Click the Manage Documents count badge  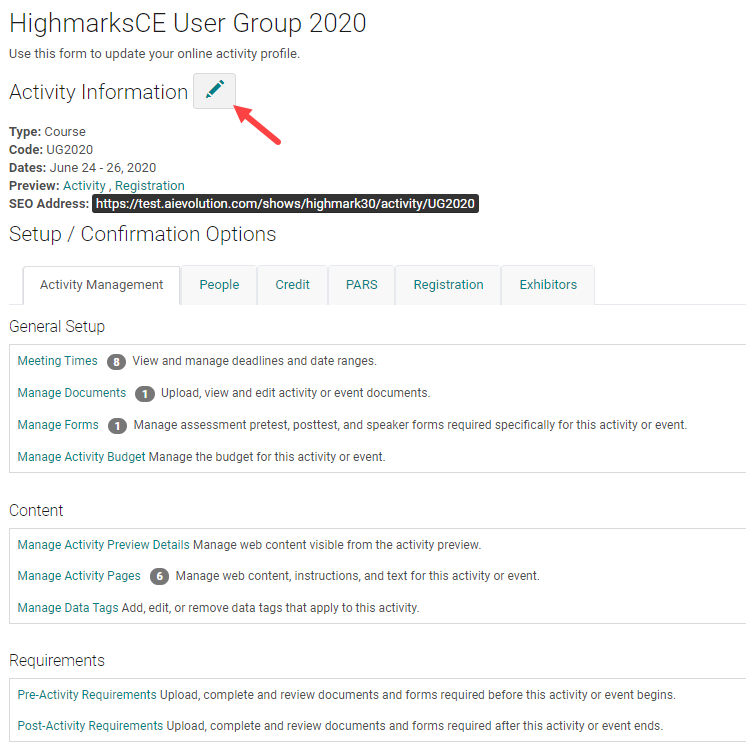click(144, 394)
